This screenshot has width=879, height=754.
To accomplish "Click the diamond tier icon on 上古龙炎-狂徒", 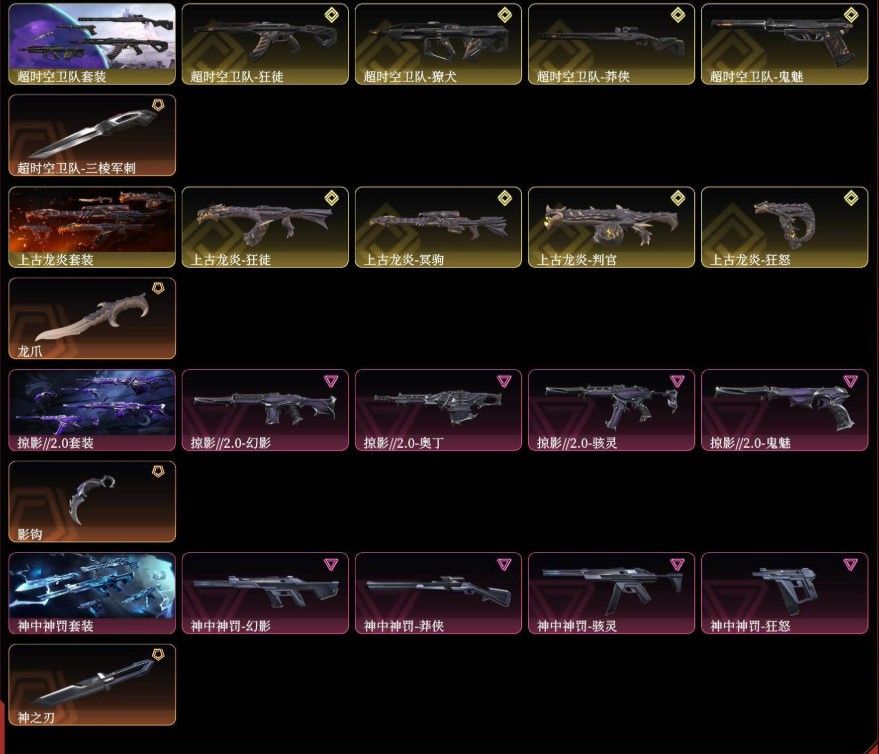I will pos(331,198).
